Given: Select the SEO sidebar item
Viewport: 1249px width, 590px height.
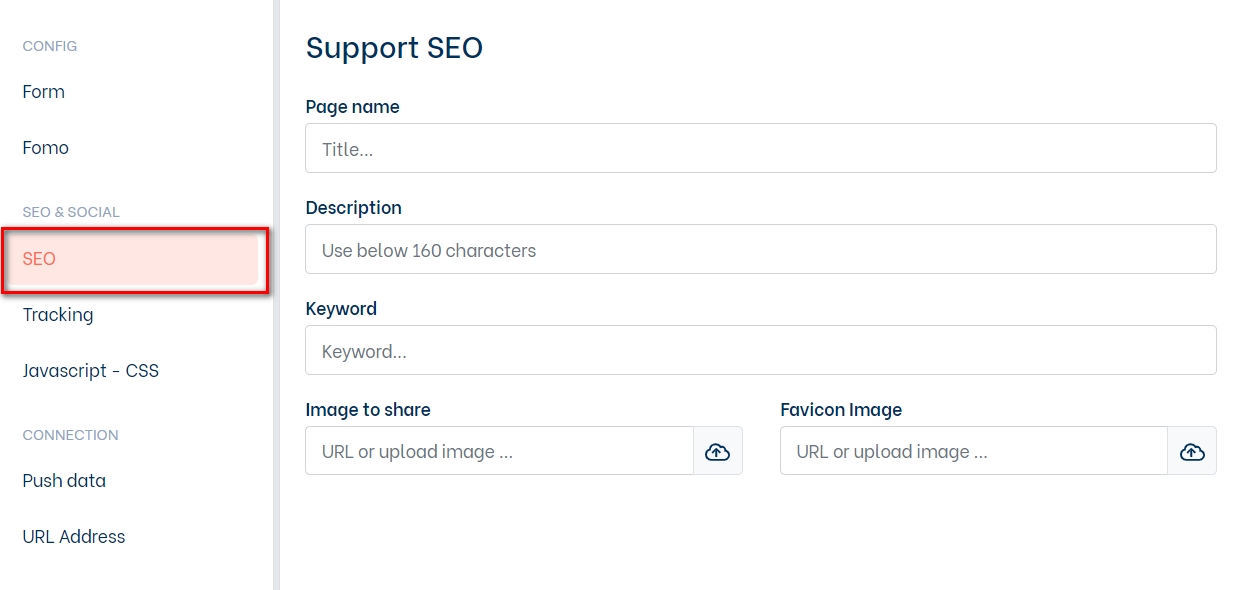Looking at the screenshot, I should coord(40,259).
